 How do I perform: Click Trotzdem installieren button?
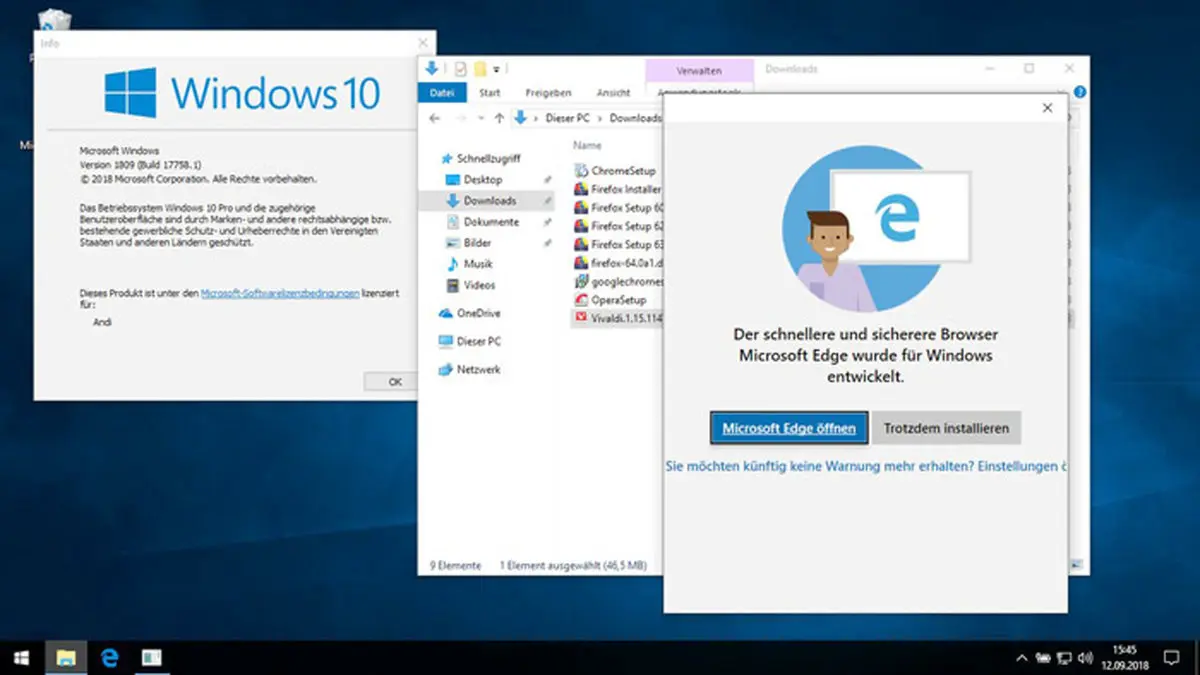click(946, 428)
